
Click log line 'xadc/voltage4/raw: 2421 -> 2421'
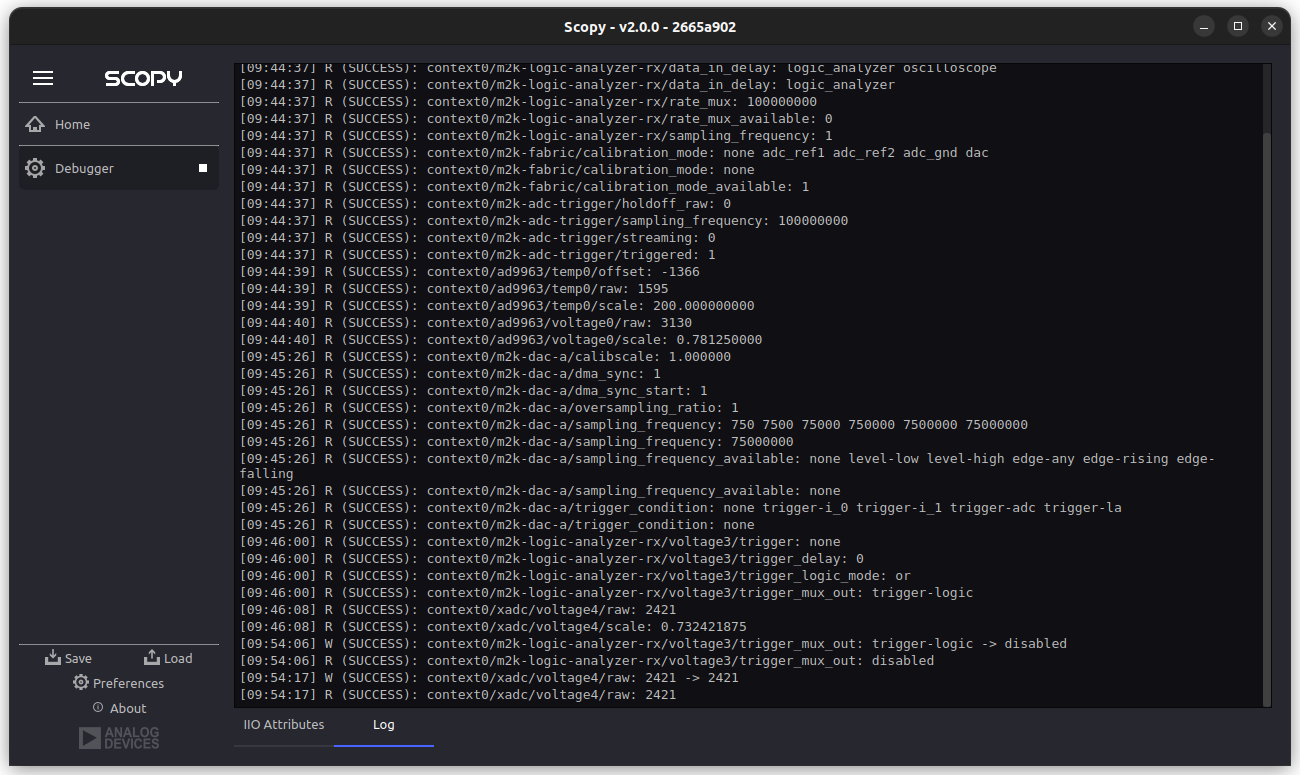(x=489, y=678)
